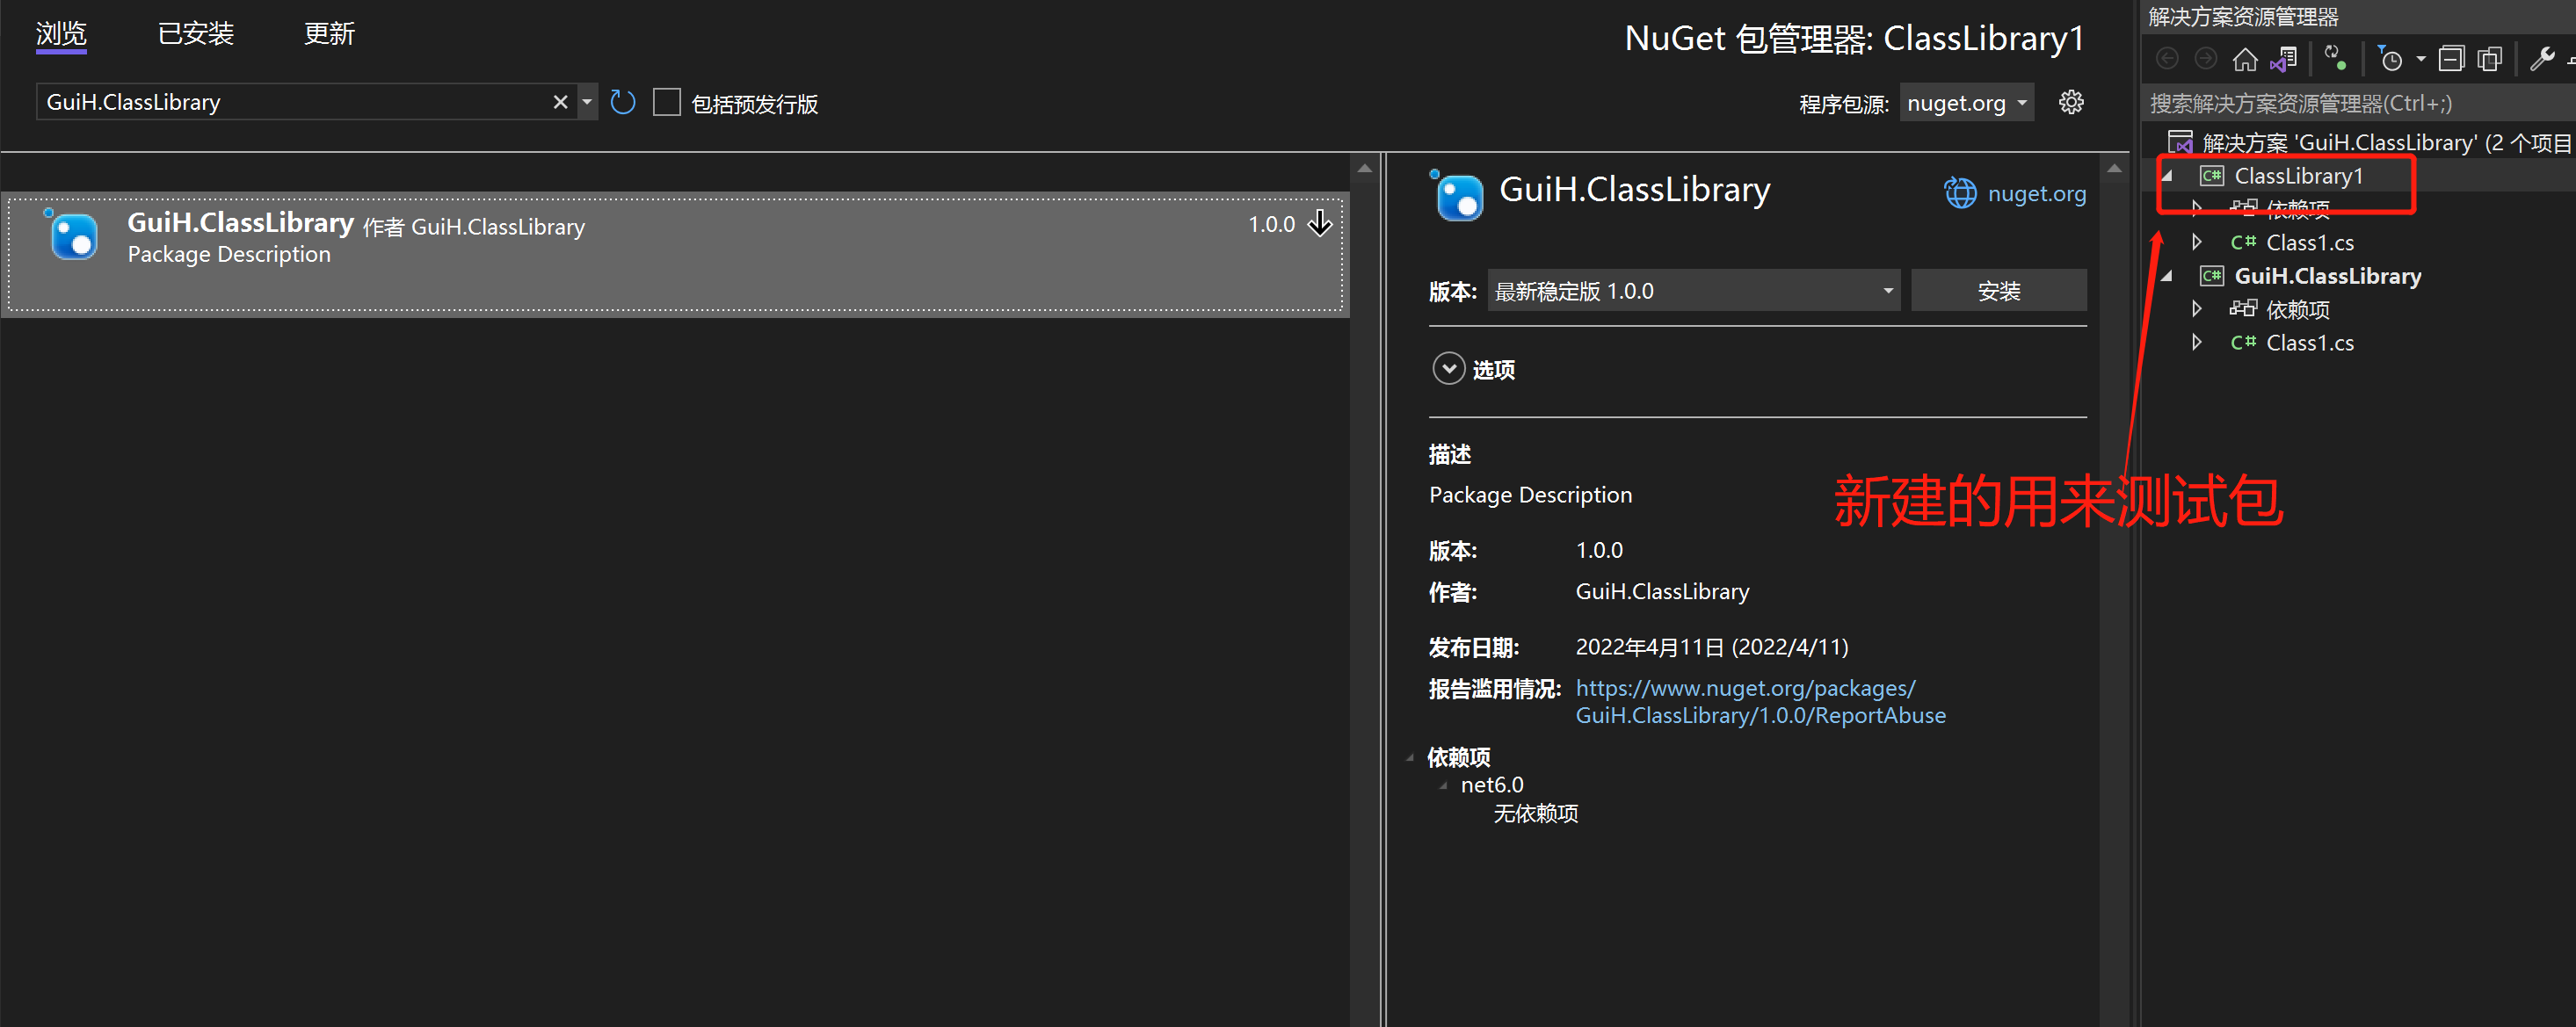Open the 程序包源 nuget.org dropdown
The width and height of the screenshot is (2576, 1027).
coord(1966,103)
